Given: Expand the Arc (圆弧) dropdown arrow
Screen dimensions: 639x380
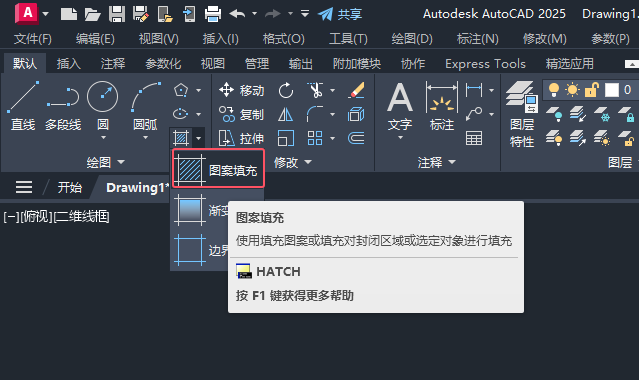Looking at the screenshot, I should (145, 138).
